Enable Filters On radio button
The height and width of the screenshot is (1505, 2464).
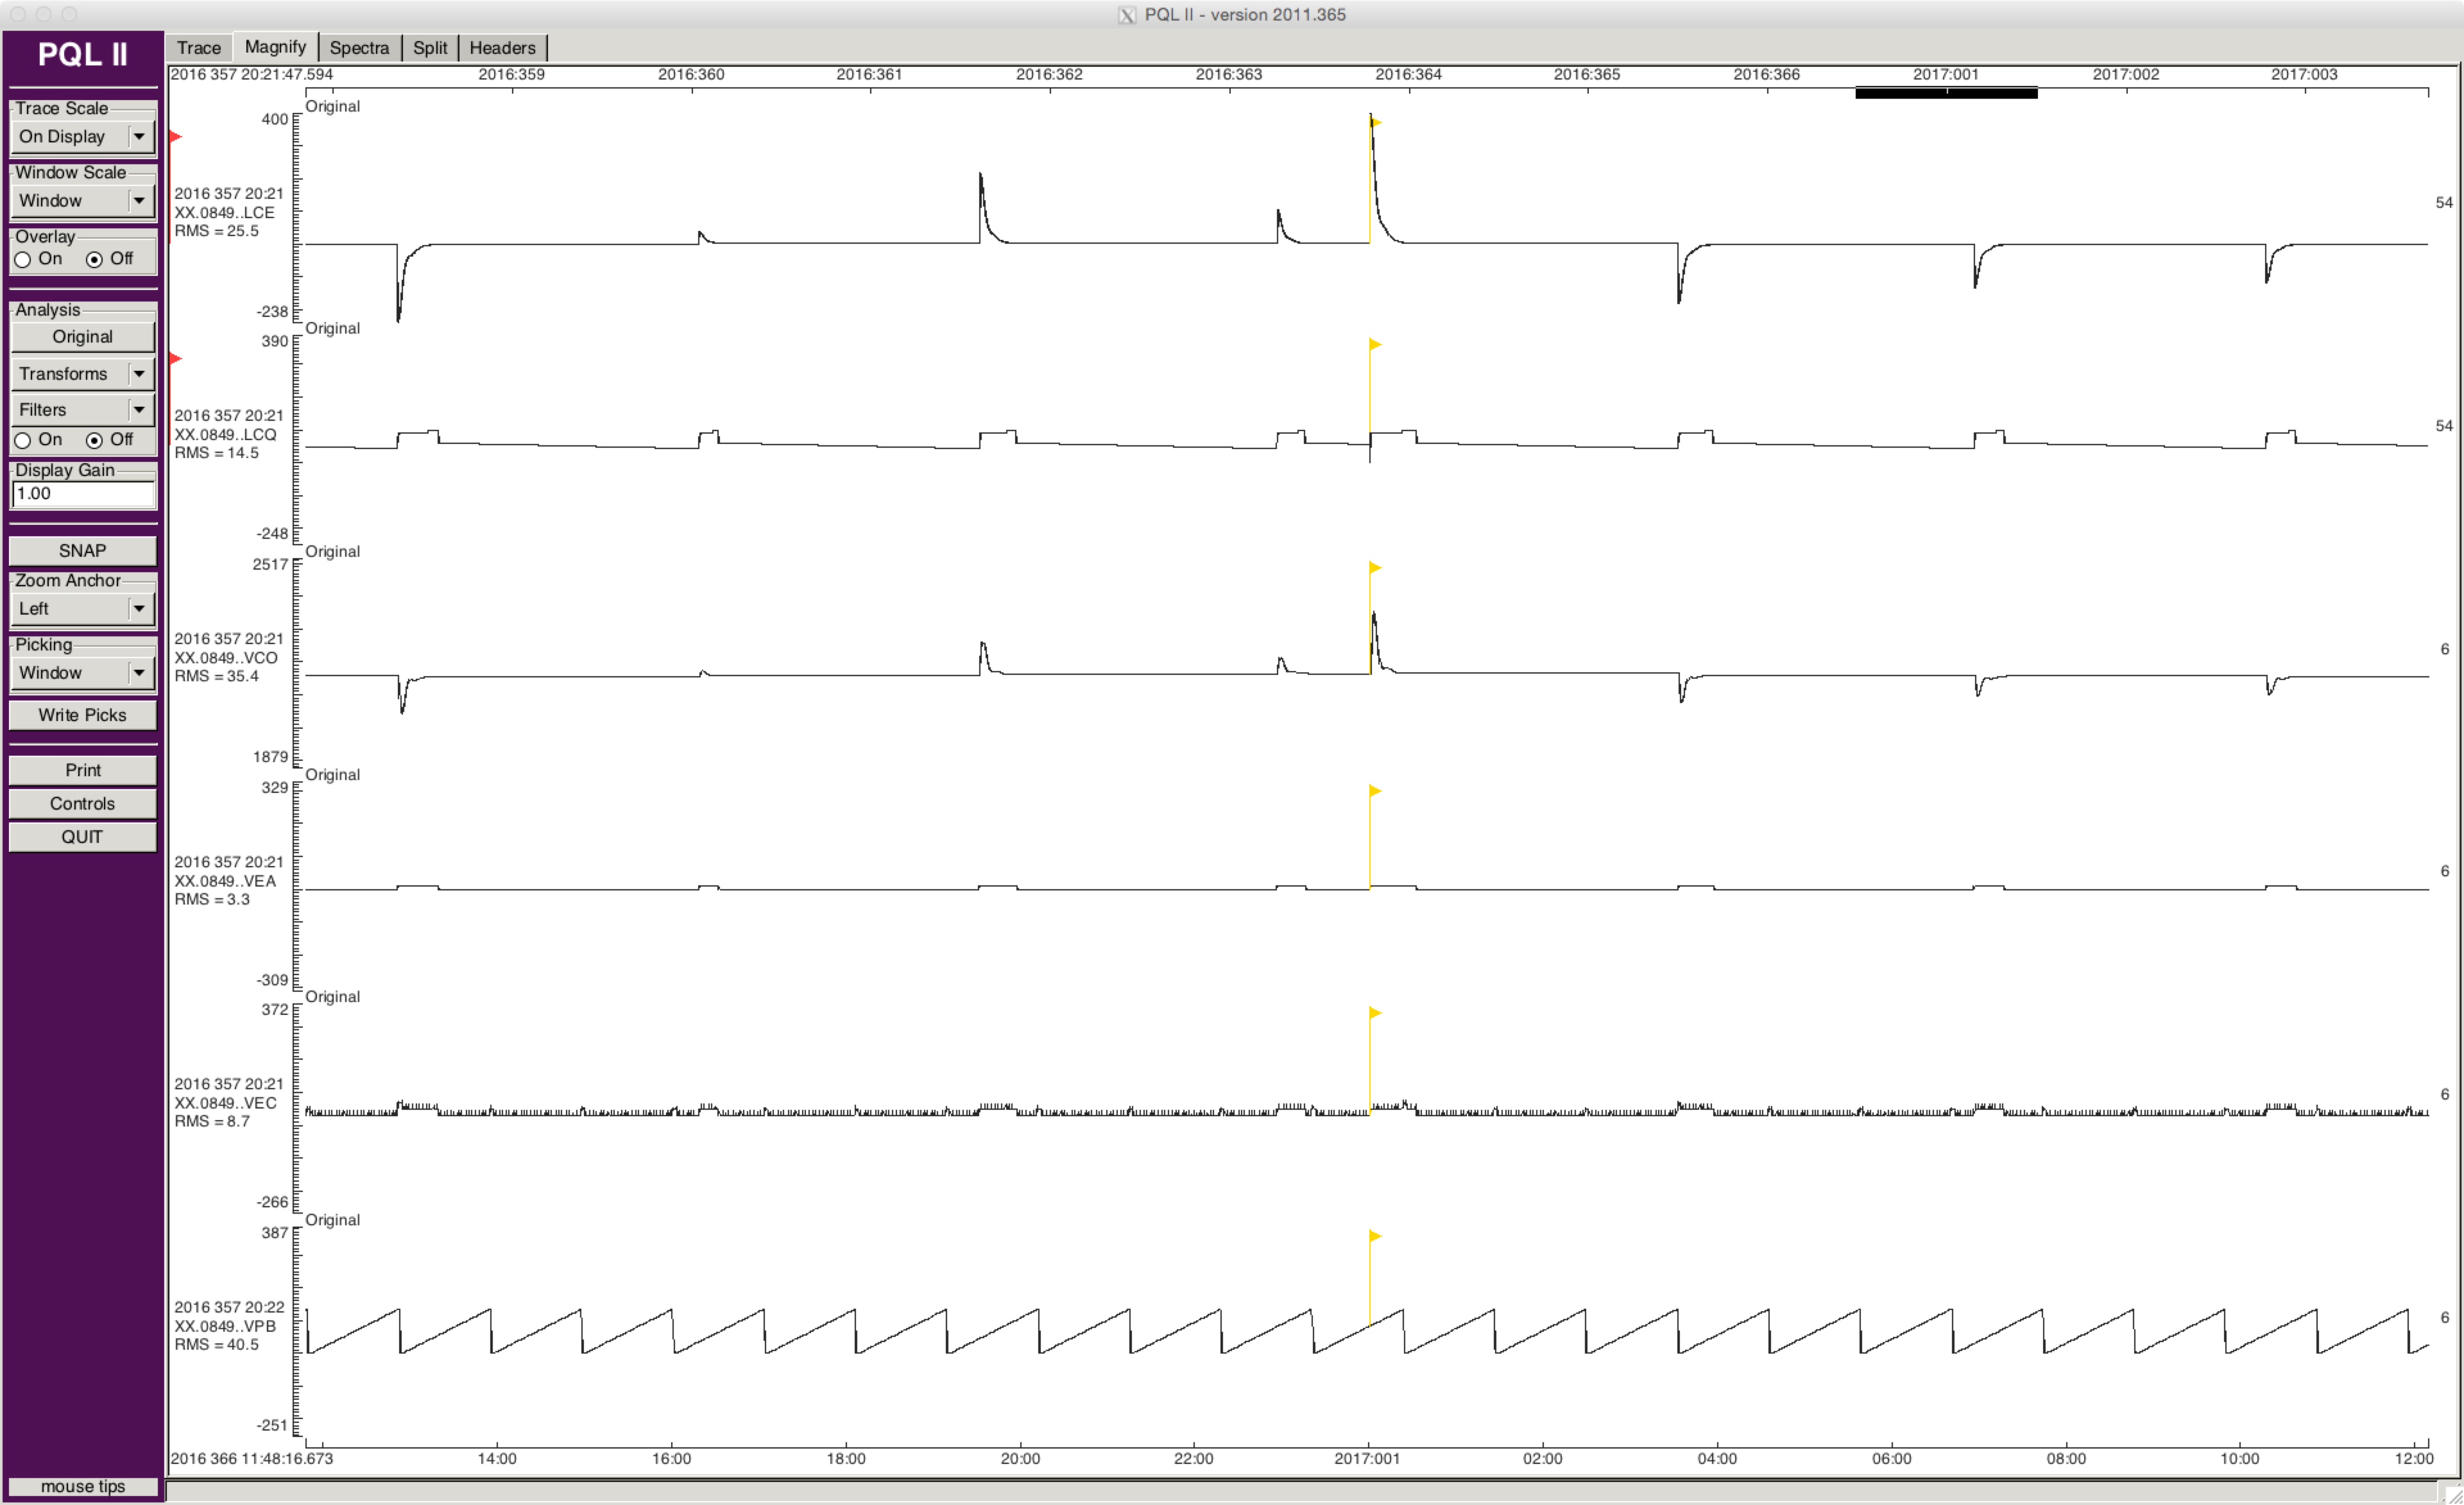coord(23,441)
